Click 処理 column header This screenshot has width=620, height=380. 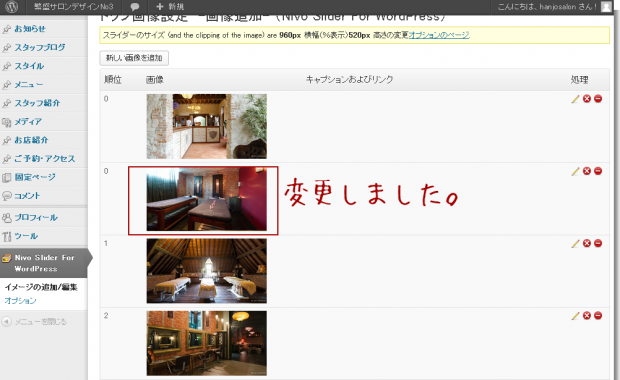coord(580,79)
